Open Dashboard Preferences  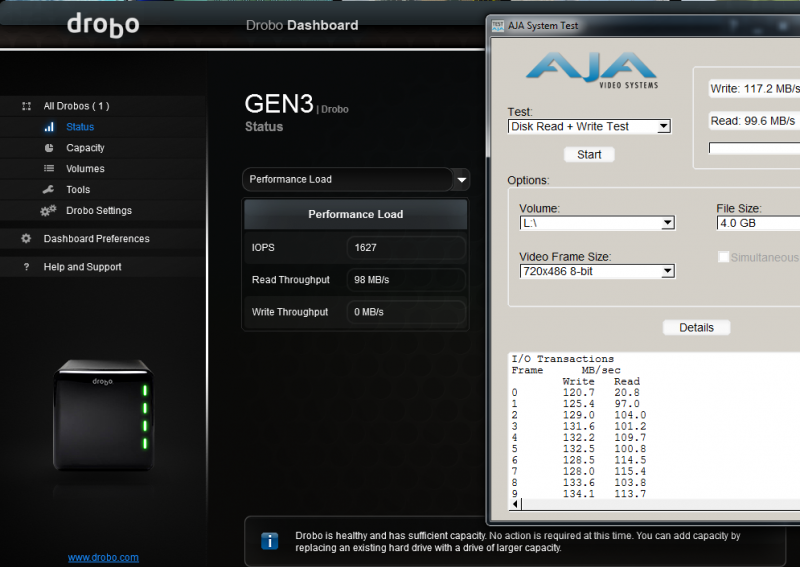pos(96,238)
